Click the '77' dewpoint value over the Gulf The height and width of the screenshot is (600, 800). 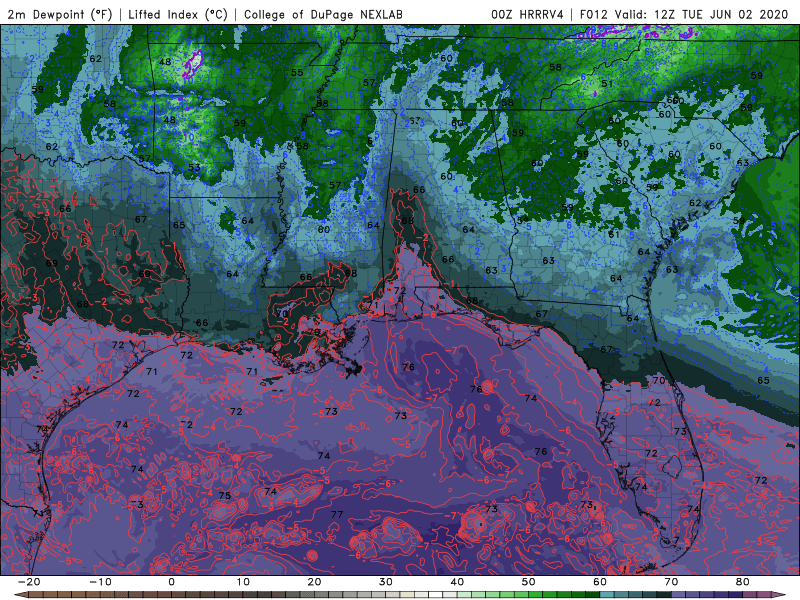tap(337, 514)
